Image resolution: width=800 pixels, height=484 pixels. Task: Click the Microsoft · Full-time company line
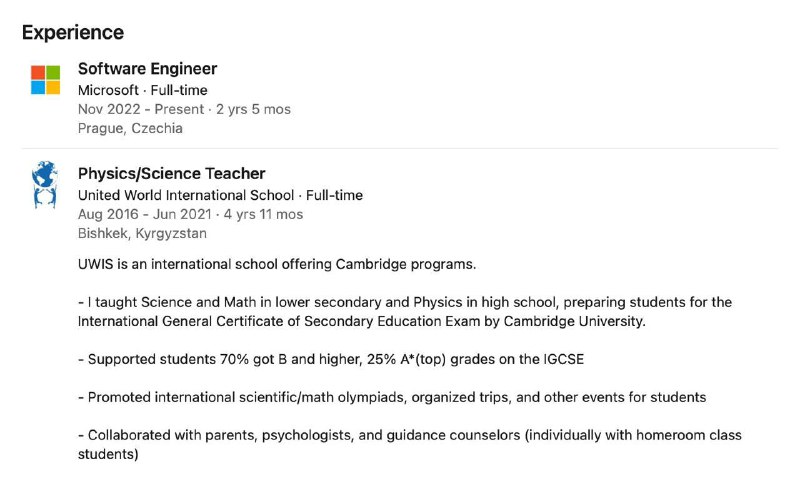(x=143, y=90)
